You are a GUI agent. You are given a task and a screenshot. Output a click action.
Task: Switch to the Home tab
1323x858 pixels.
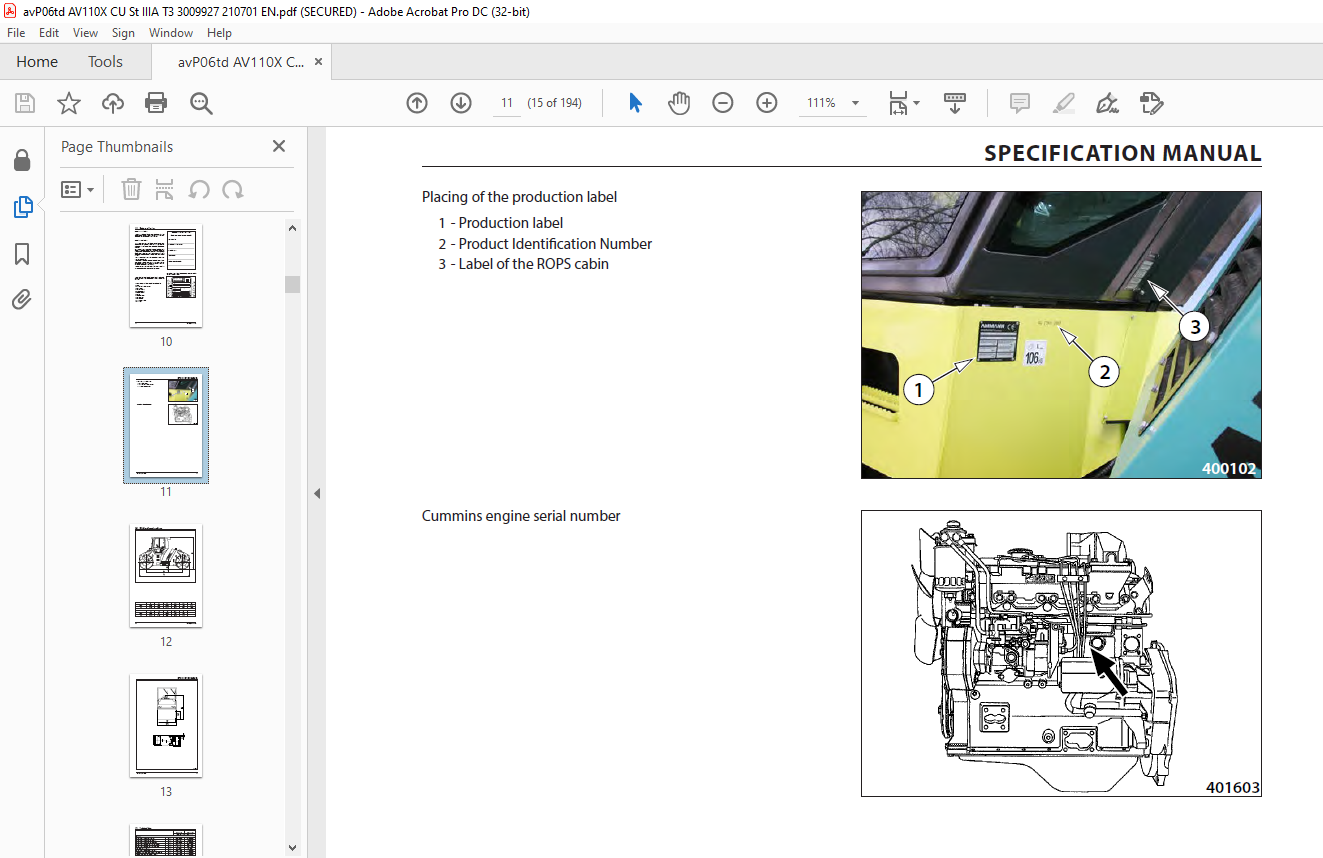click(37, 62)
